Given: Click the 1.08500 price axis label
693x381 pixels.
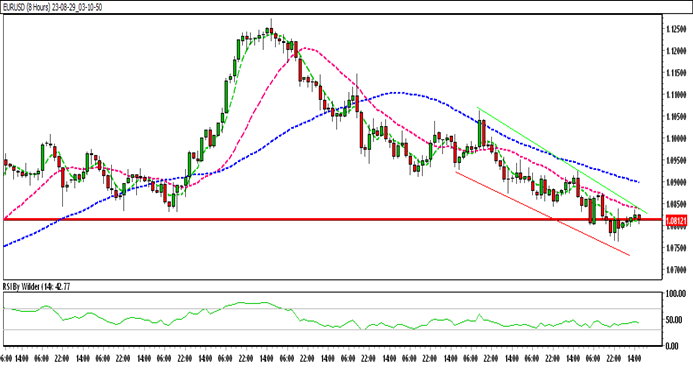Looking at the screenshot, I should [677, 204].
